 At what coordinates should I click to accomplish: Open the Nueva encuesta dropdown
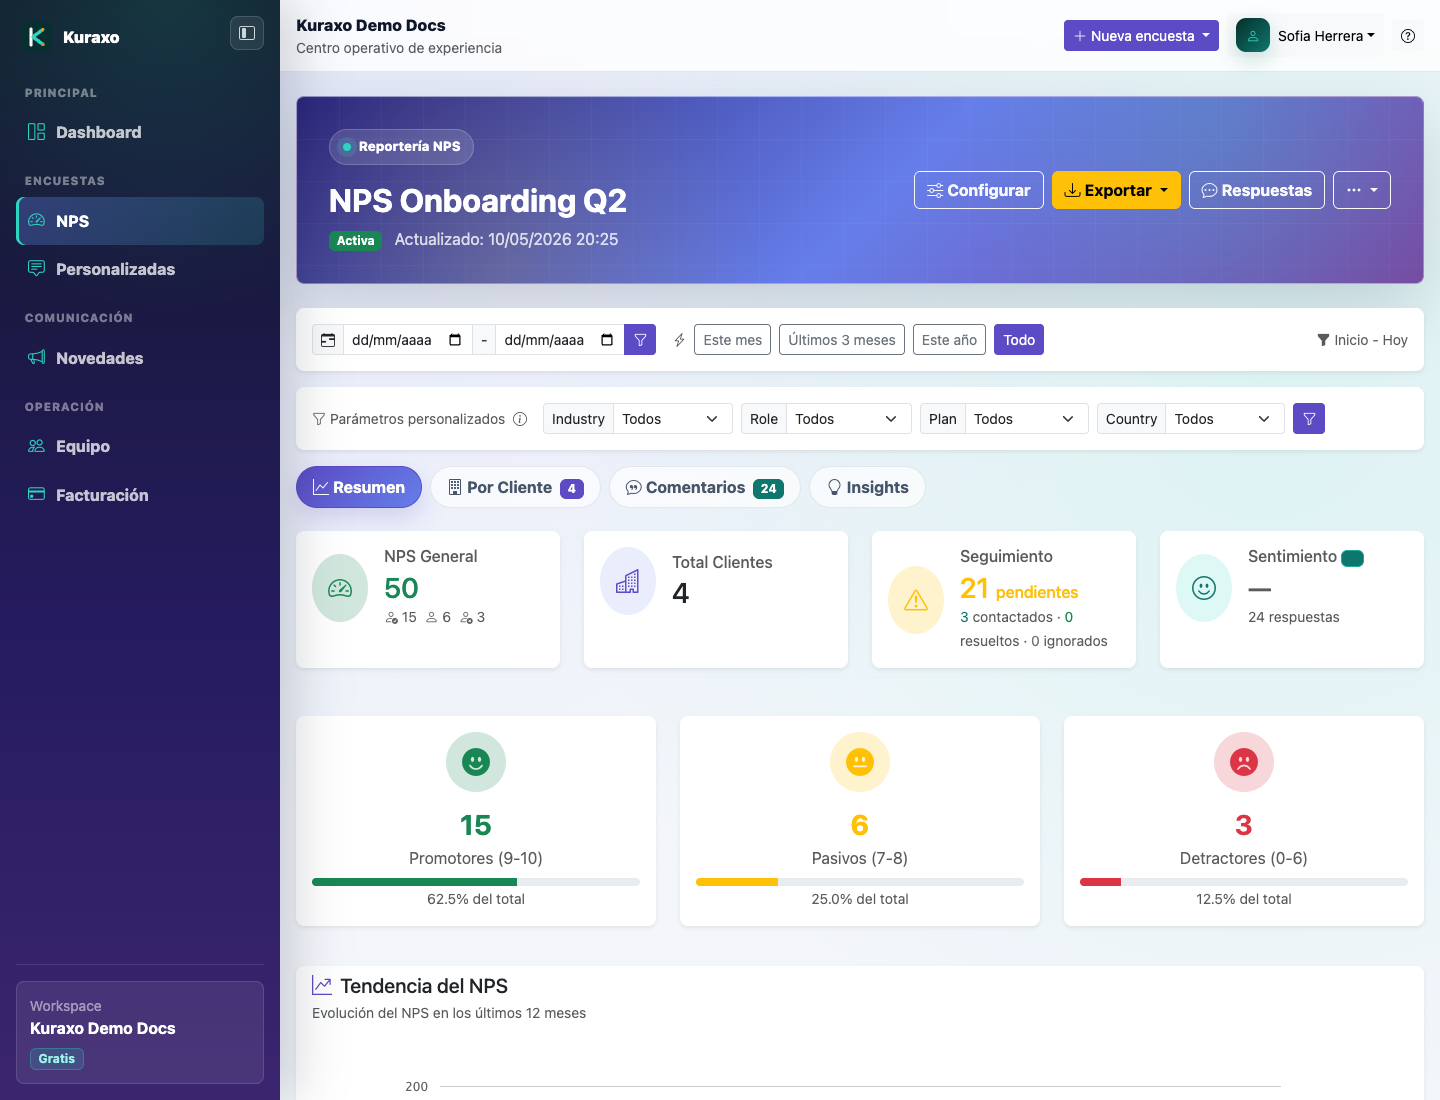[x=1141, y=36]
